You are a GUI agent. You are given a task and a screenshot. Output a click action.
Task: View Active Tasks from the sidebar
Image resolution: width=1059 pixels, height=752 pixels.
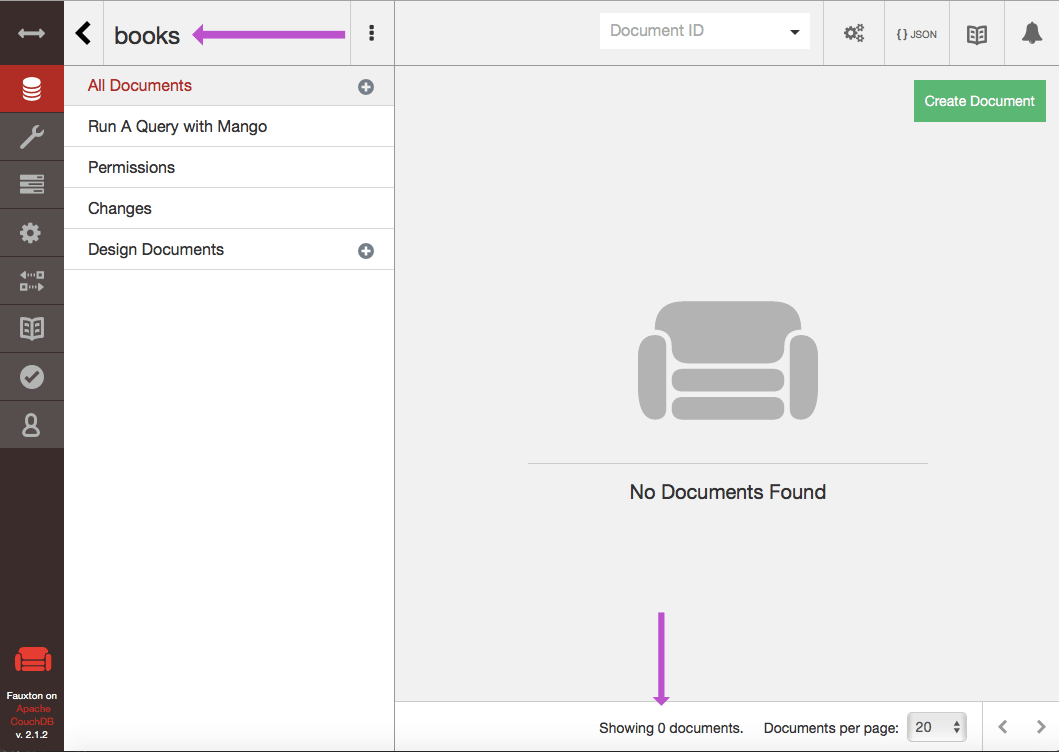click(31, 184)
